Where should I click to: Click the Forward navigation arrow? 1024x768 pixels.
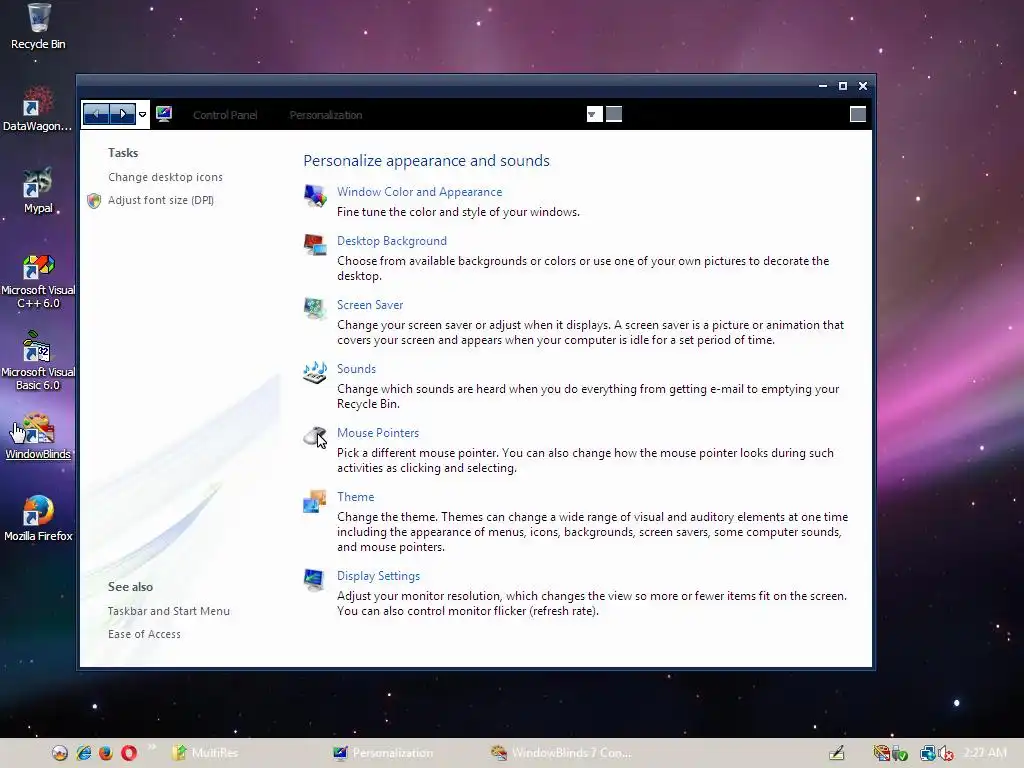pyautogui.click(x=122, y=114)
